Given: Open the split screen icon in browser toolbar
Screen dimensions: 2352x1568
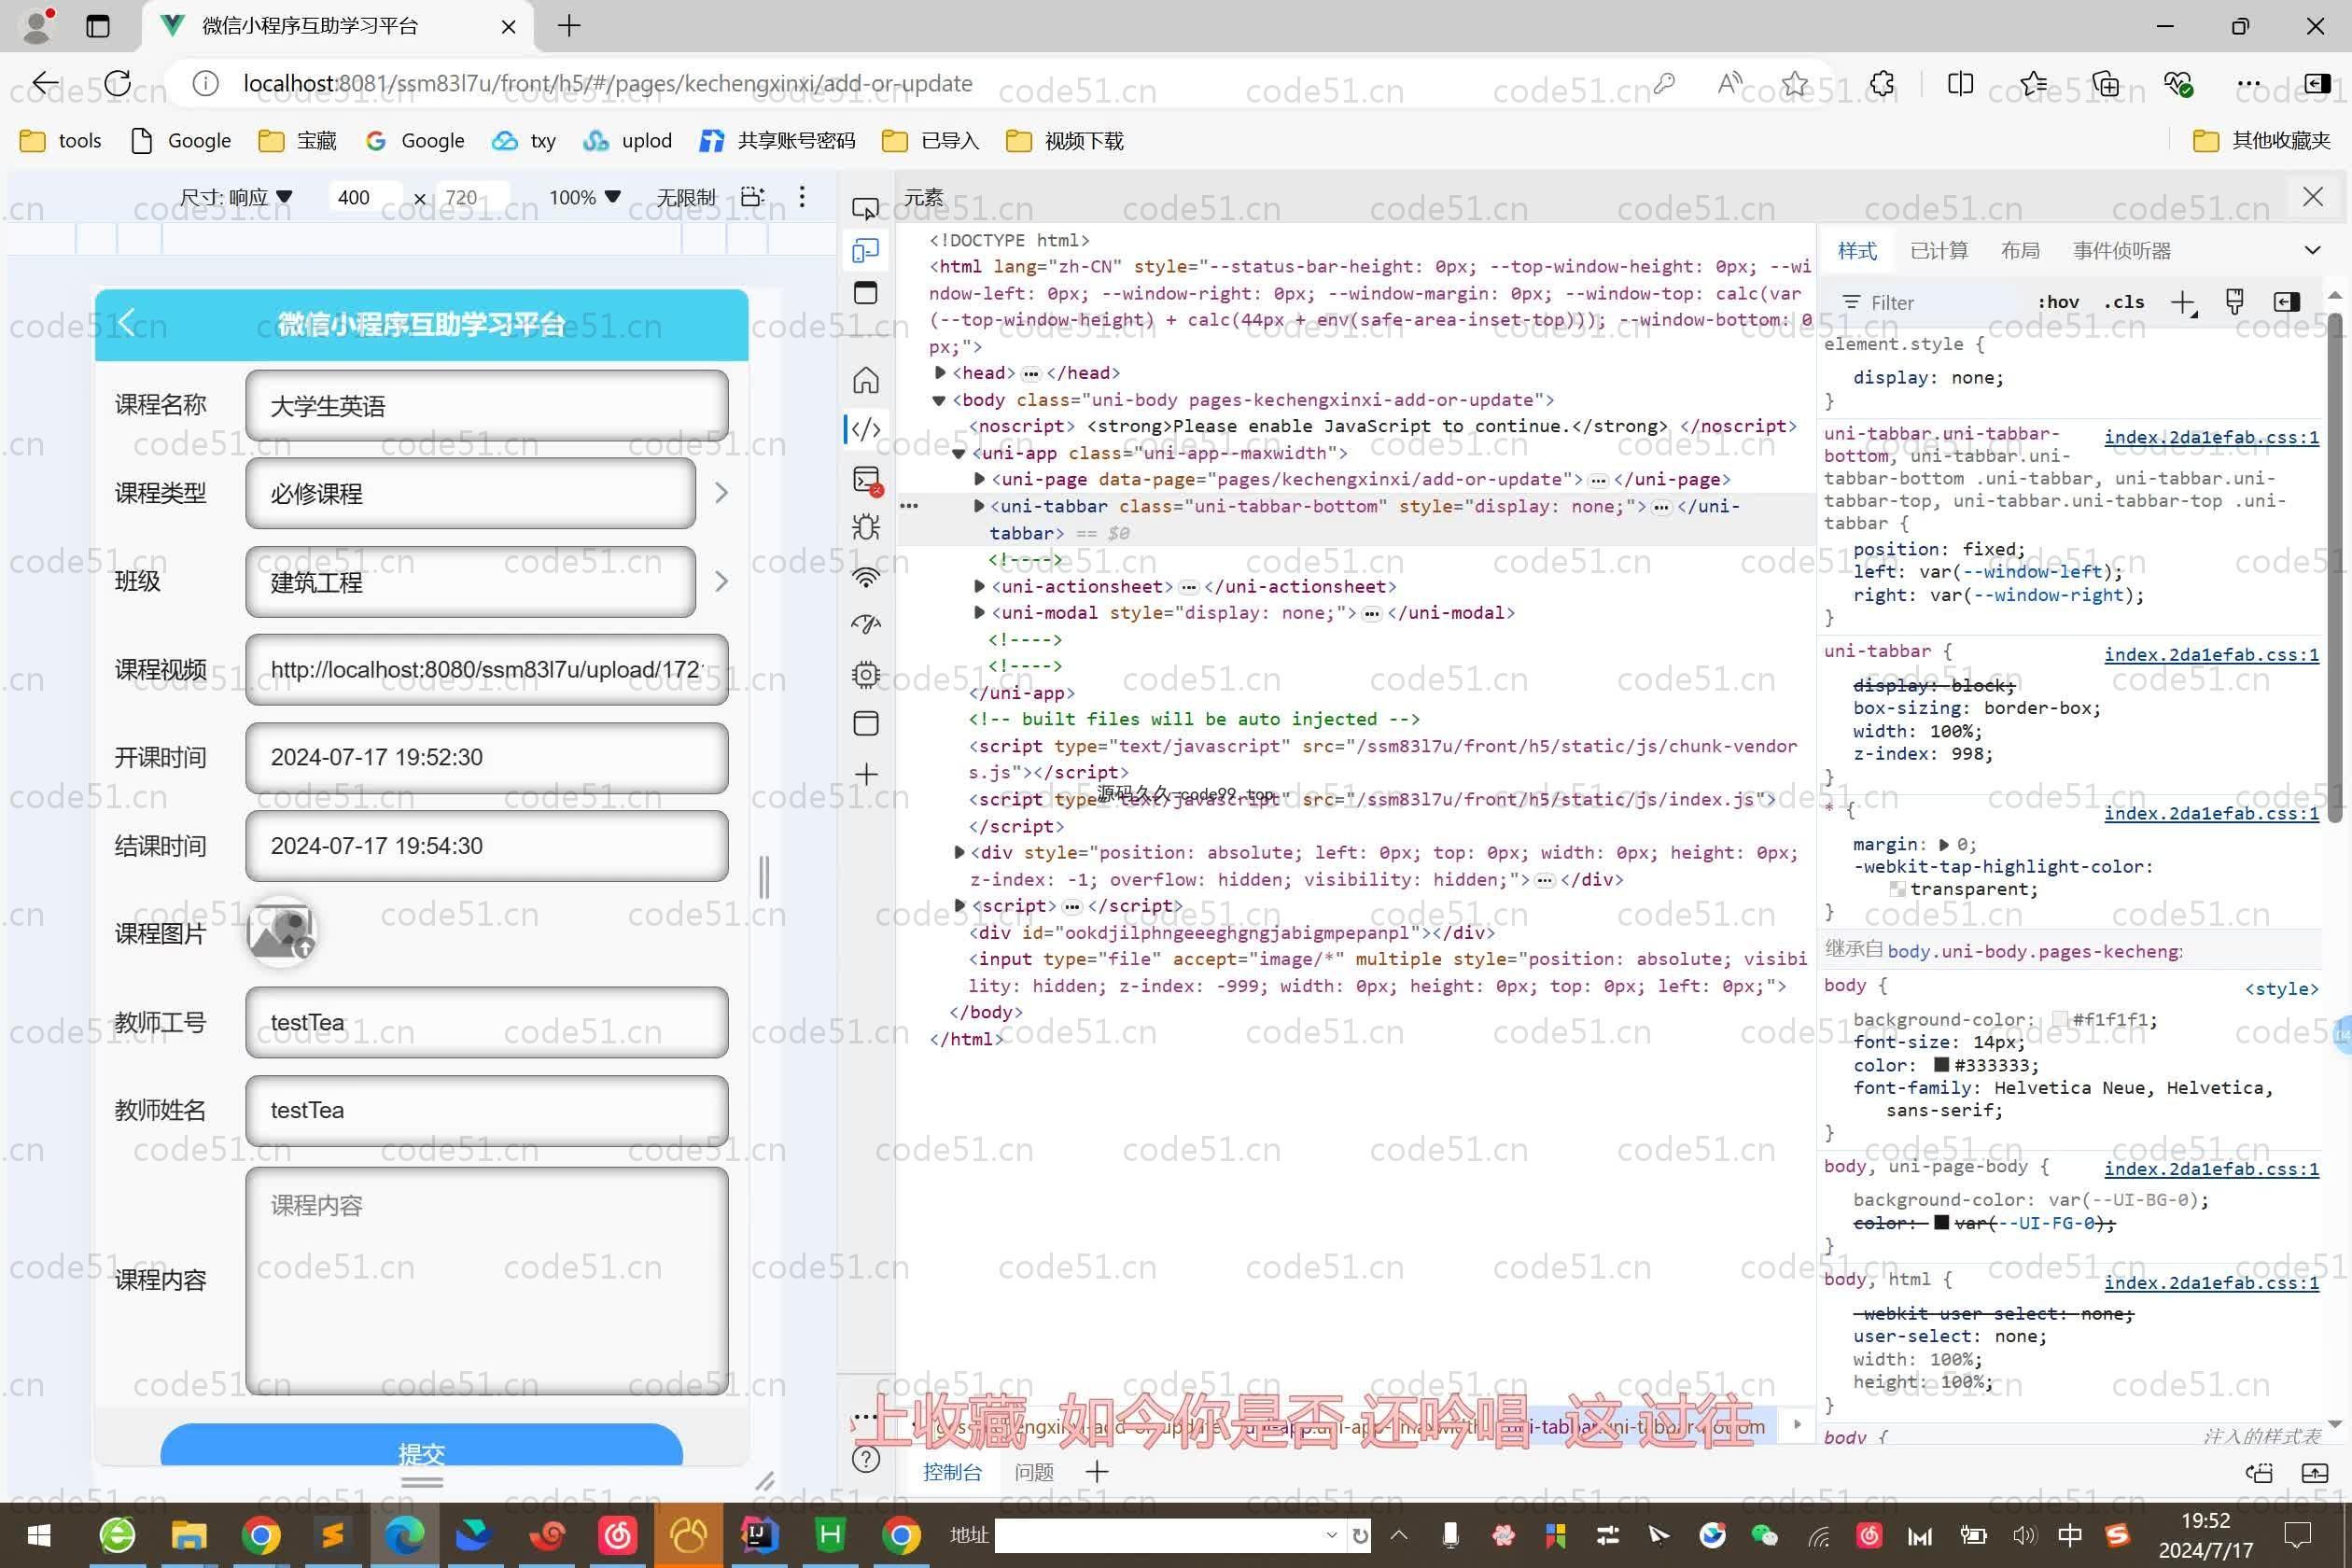Looking at the screenshot, I should 1961,83.
